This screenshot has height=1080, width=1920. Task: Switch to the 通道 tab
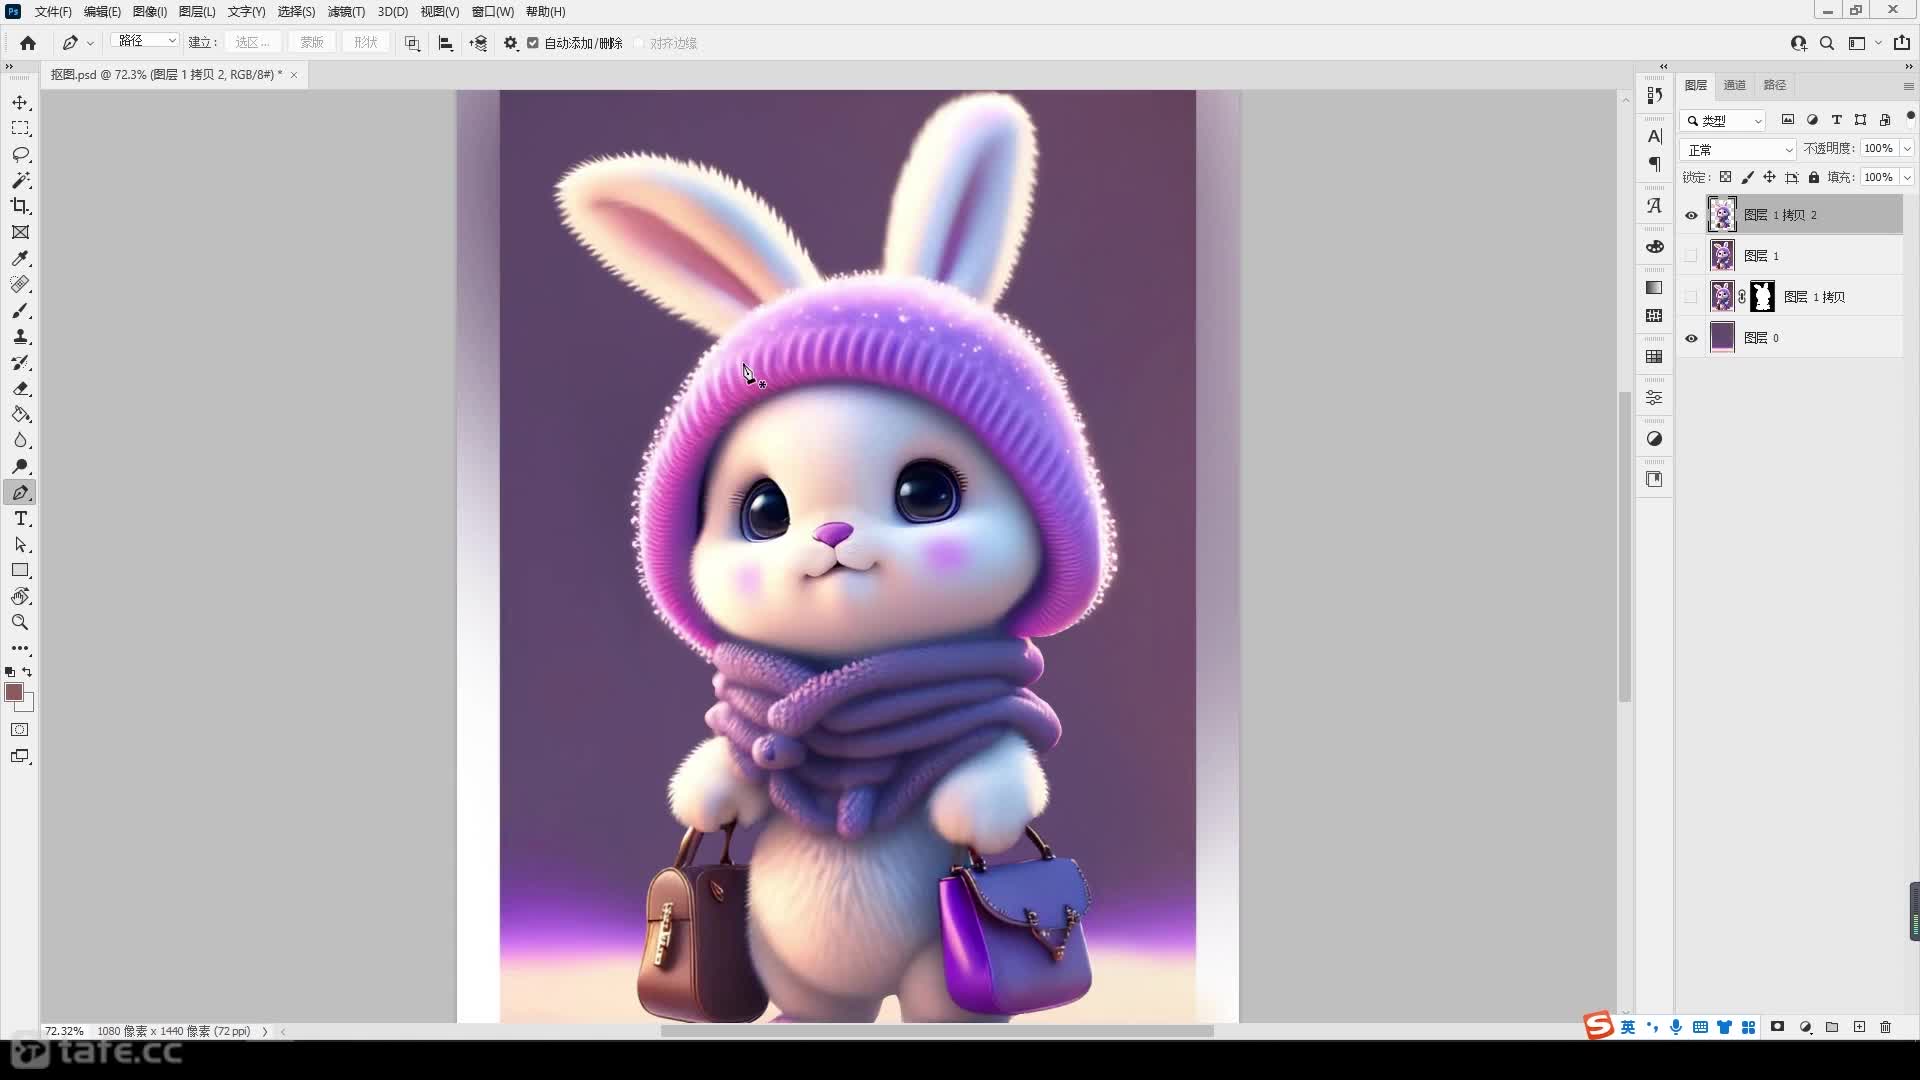(1735, 85)
